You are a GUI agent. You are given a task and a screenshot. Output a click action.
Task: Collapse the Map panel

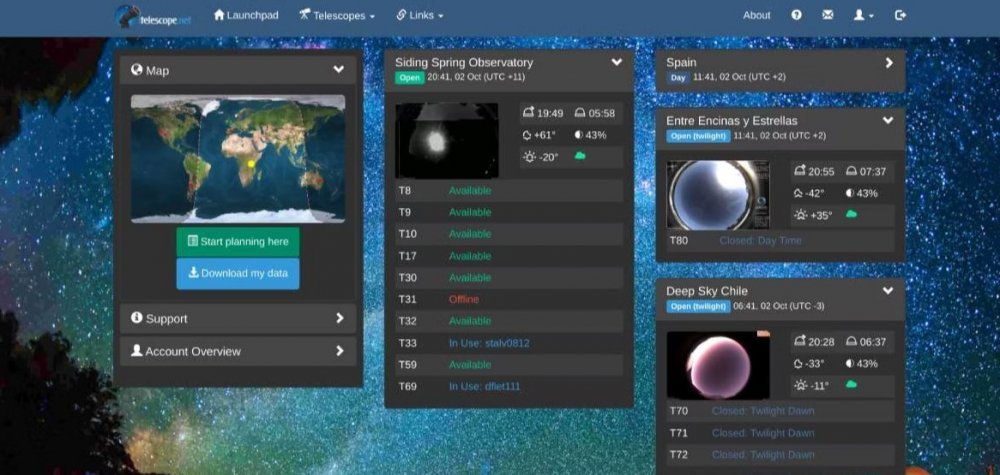[x=339, y=69]
